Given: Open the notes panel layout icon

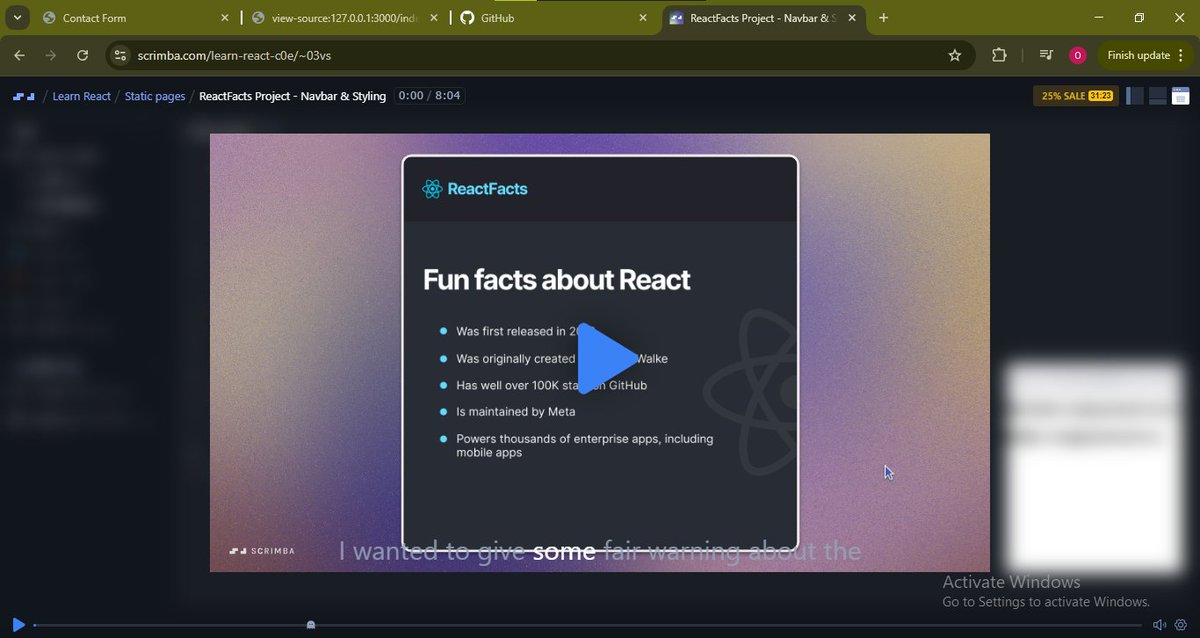Looking at the screenshot, I should point(1180,95).
